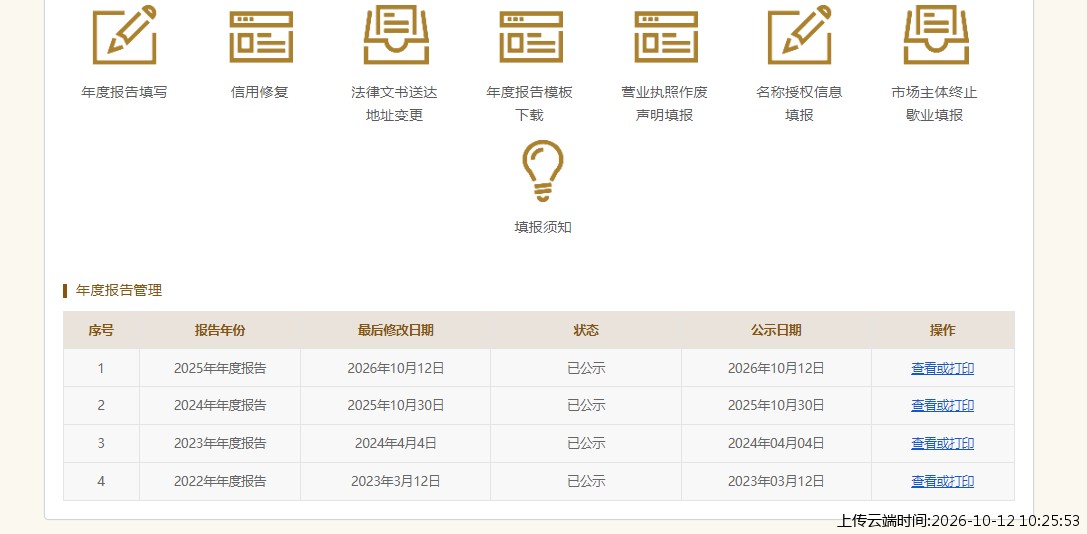Open 查看或打印 for the 2022年年度报告
The height and width of the screenshot is (534, 1087).
942,481
